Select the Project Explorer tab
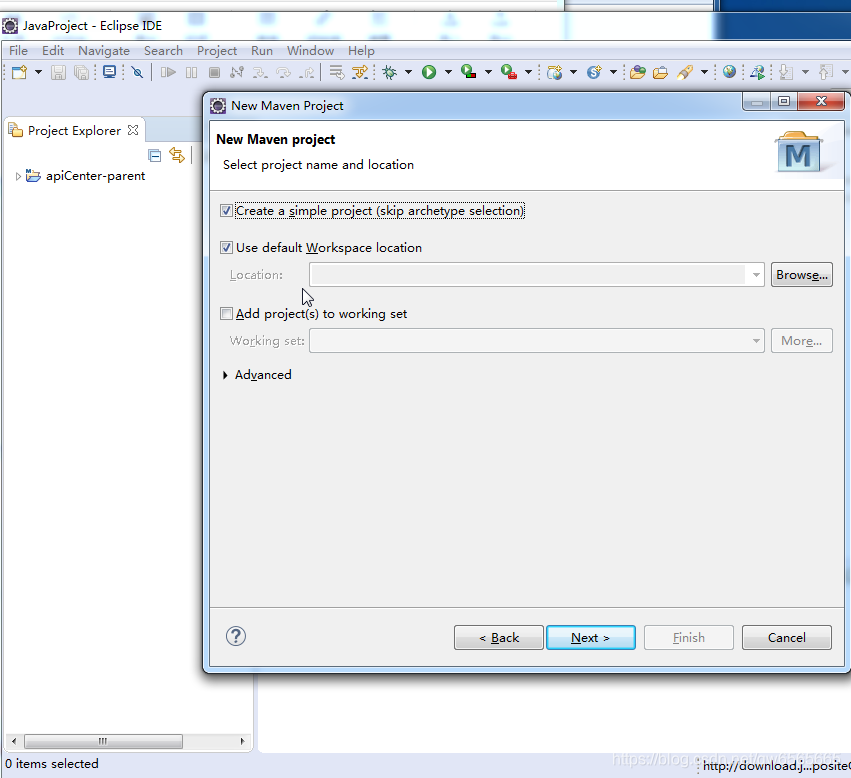 pos(74,130)
